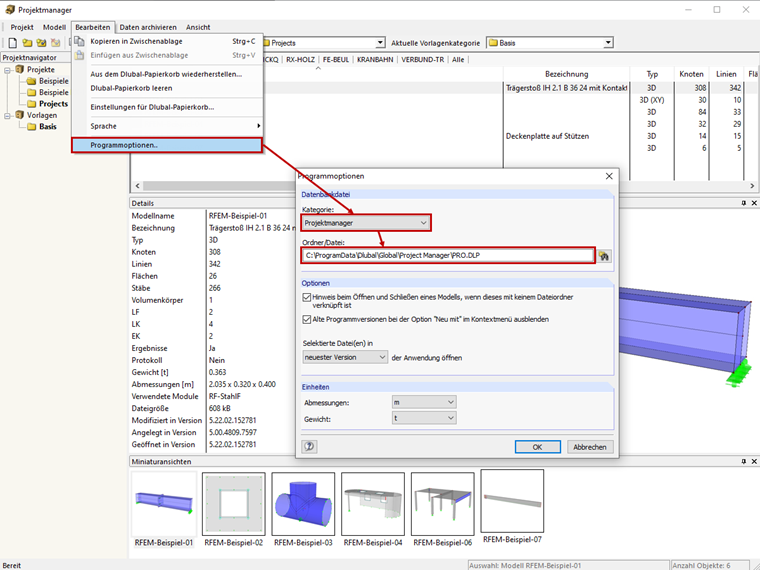Screen dimensions: 760x570
Task: Expand the Sprache submenu arrow
Action: tap(258, 126)
